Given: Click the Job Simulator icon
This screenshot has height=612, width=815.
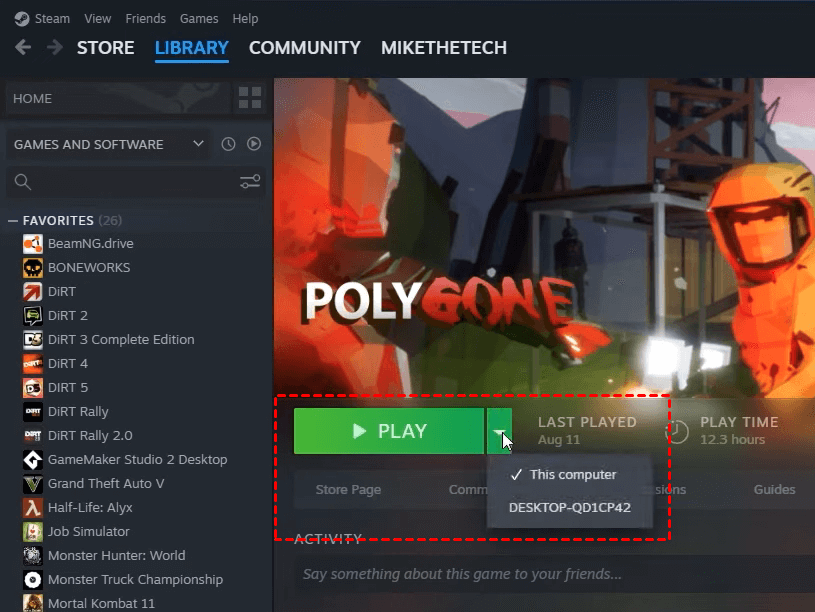Looking at the screenshot, I should pyautogui.click(x=33, y=531).
